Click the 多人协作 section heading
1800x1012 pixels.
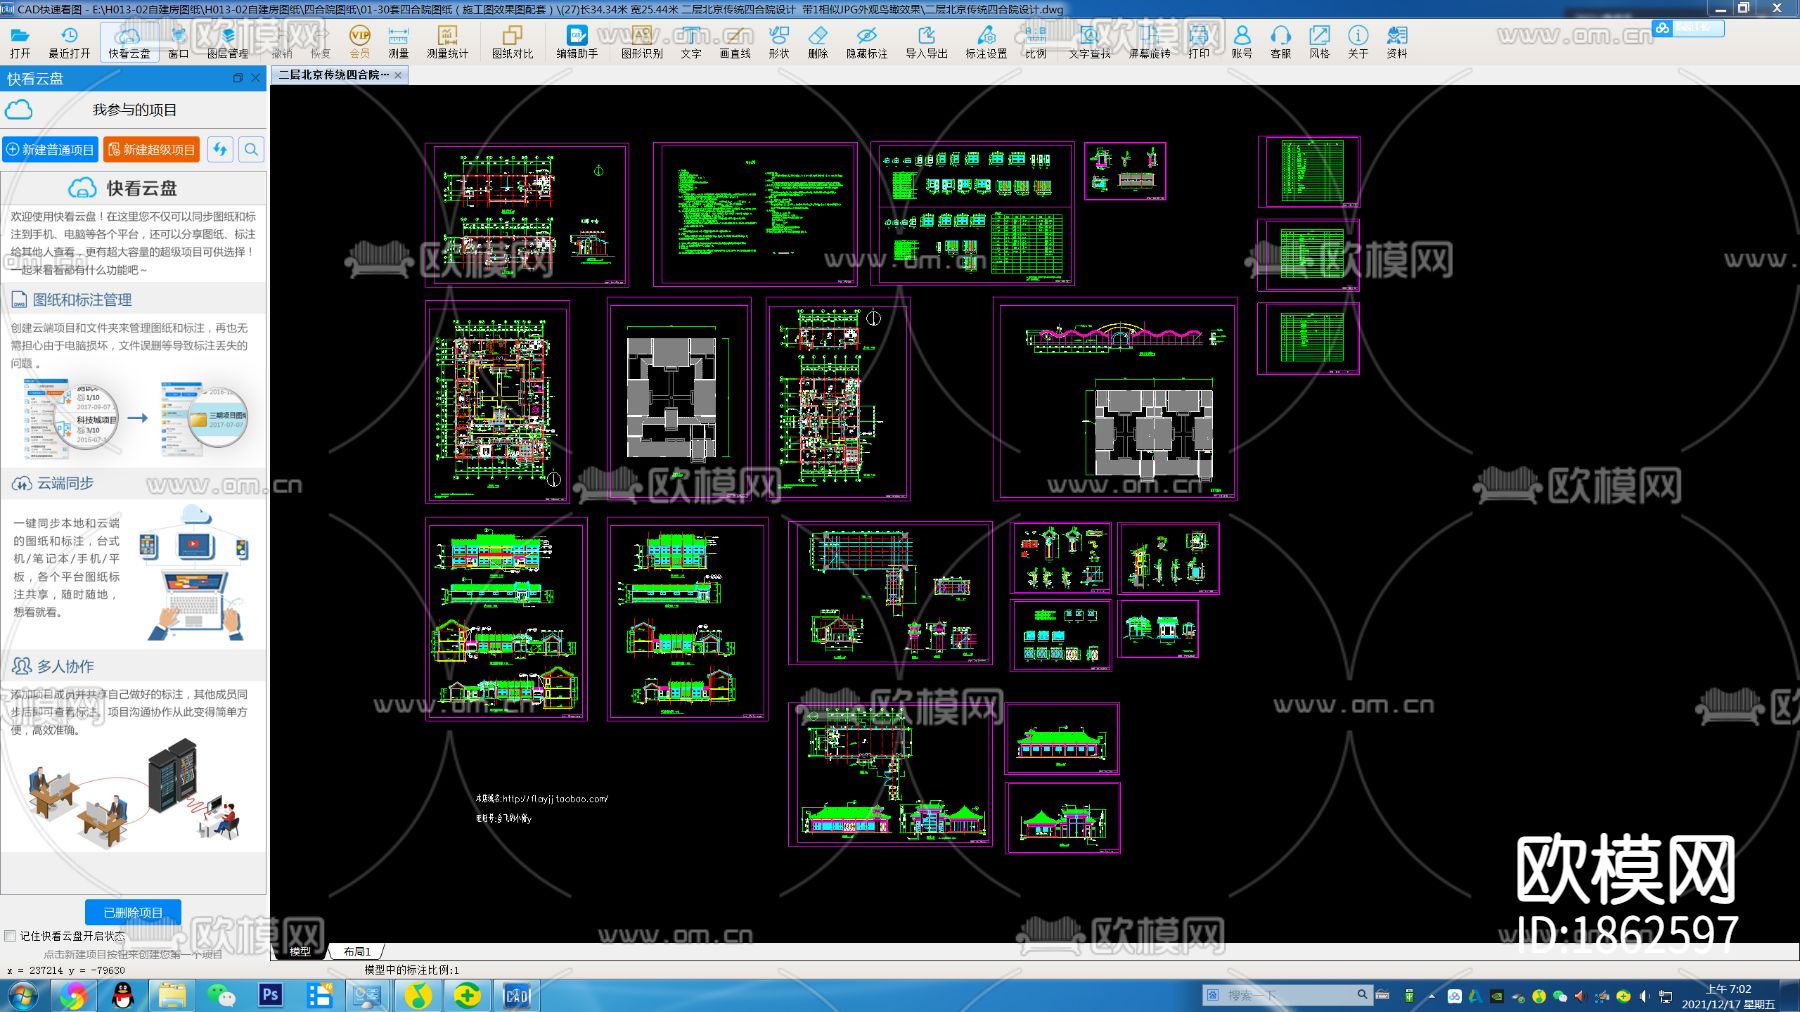[65, 666]
